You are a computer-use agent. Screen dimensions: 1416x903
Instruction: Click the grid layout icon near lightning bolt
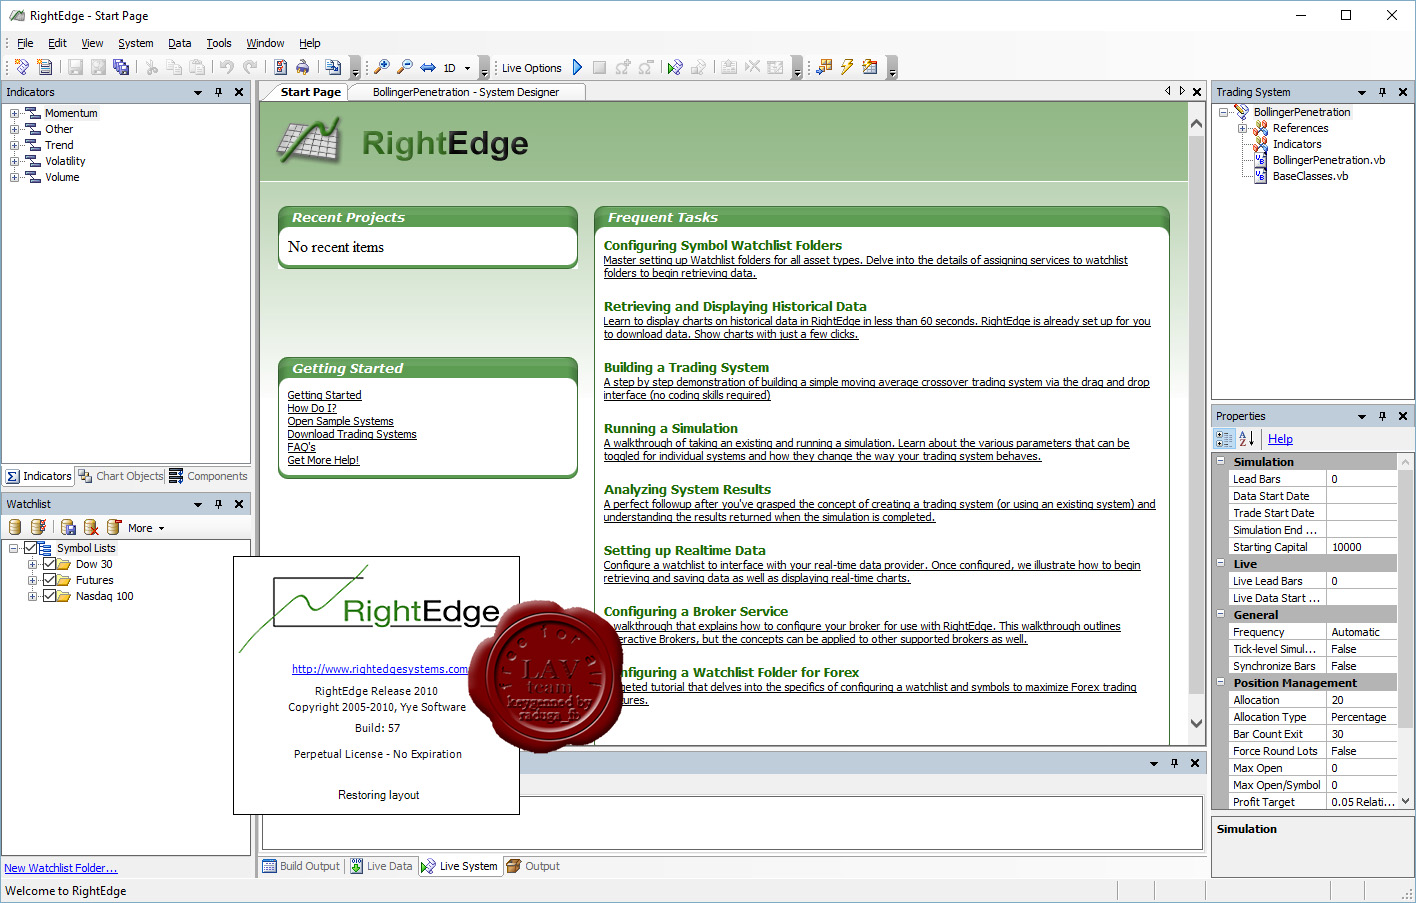tap(824, 67)
